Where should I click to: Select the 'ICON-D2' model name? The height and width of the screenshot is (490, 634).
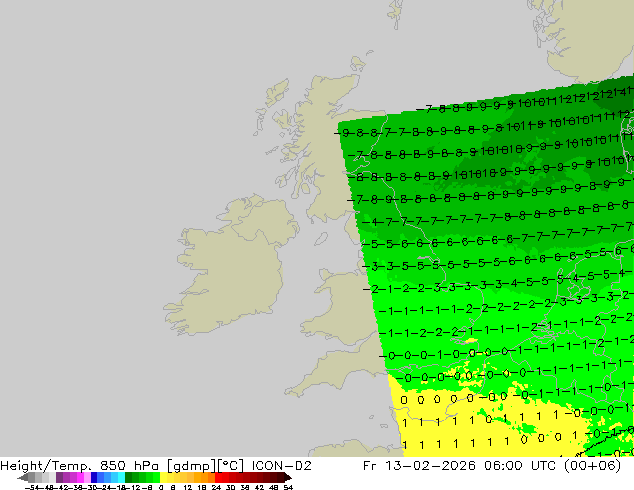(281, 466)
